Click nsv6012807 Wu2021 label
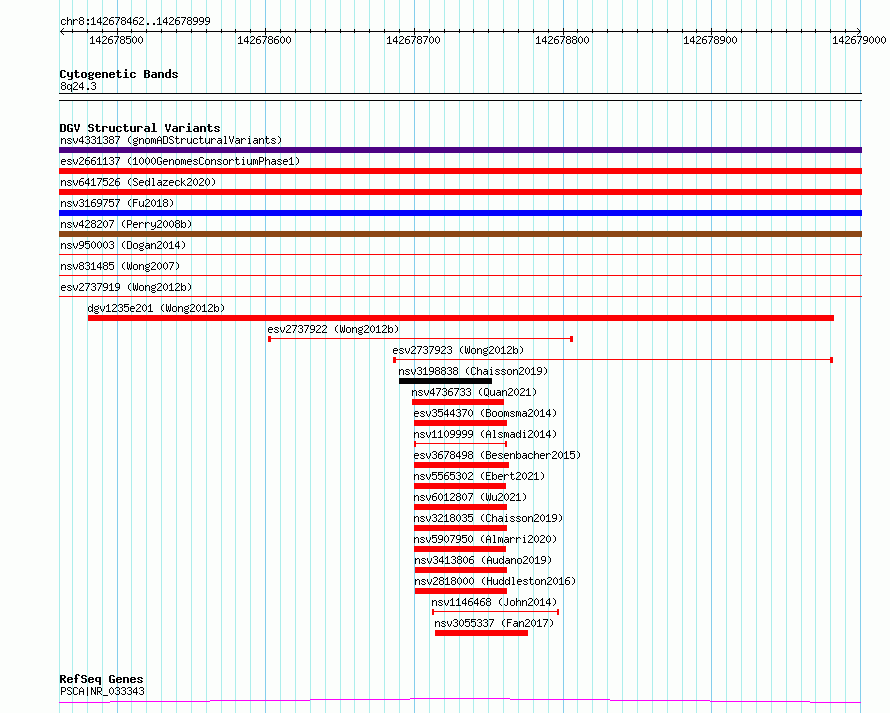 [x=470, y=497]
